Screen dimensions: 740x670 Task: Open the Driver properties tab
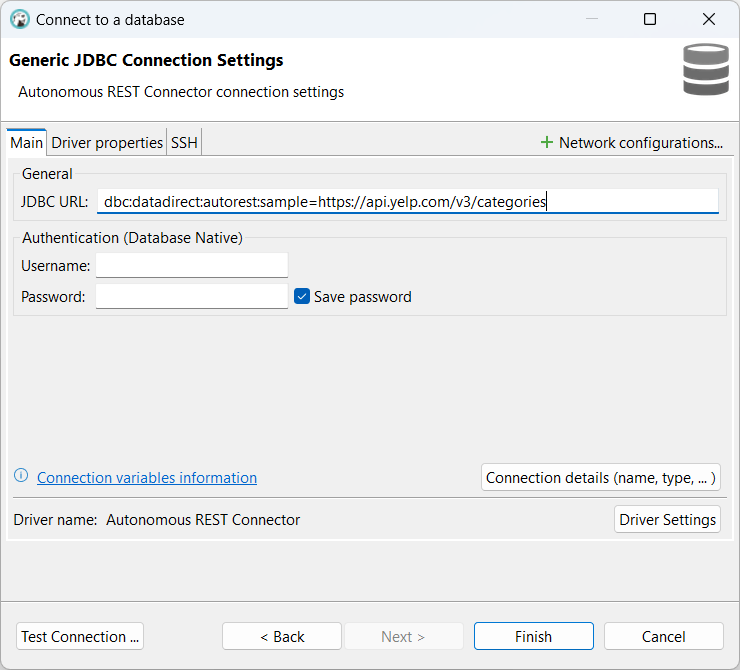107,143
